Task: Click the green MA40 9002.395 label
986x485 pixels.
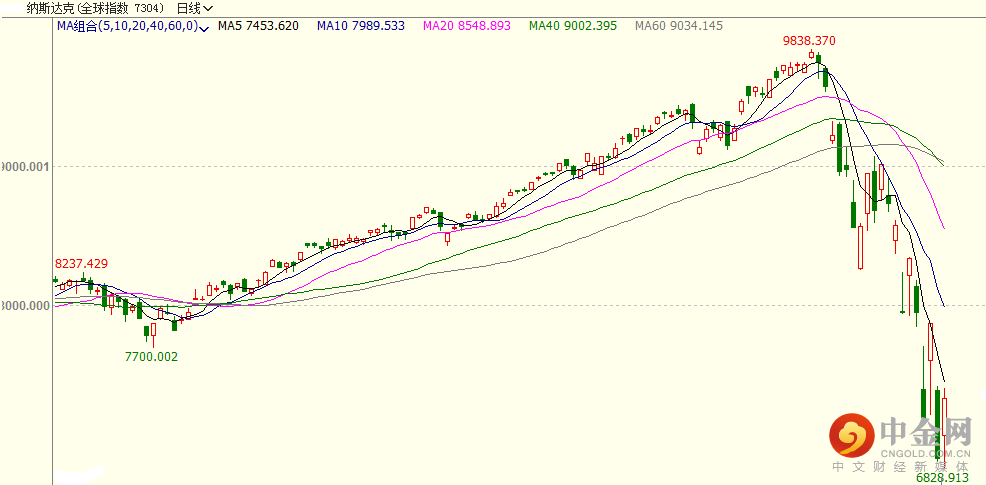Action: [x=588, y=26]
